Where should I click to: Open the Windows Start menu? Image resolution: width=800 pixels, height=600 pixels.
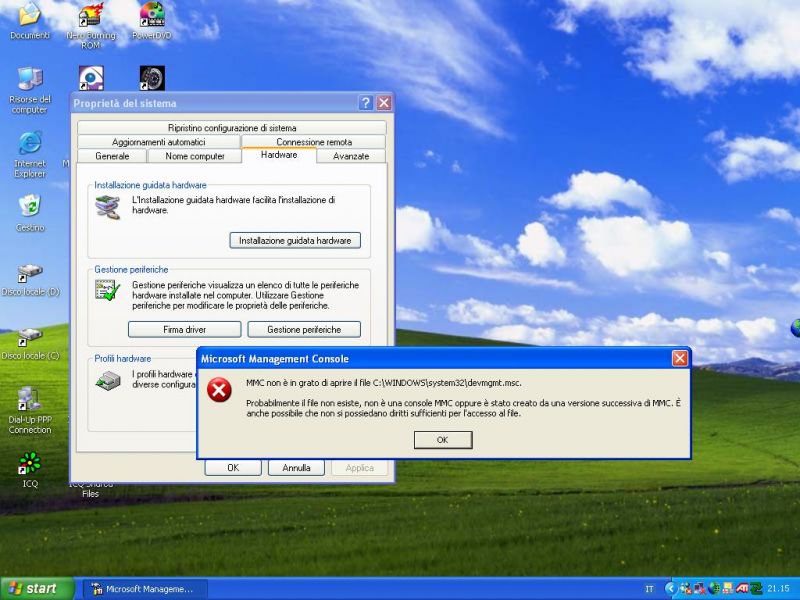coord(37,589)
